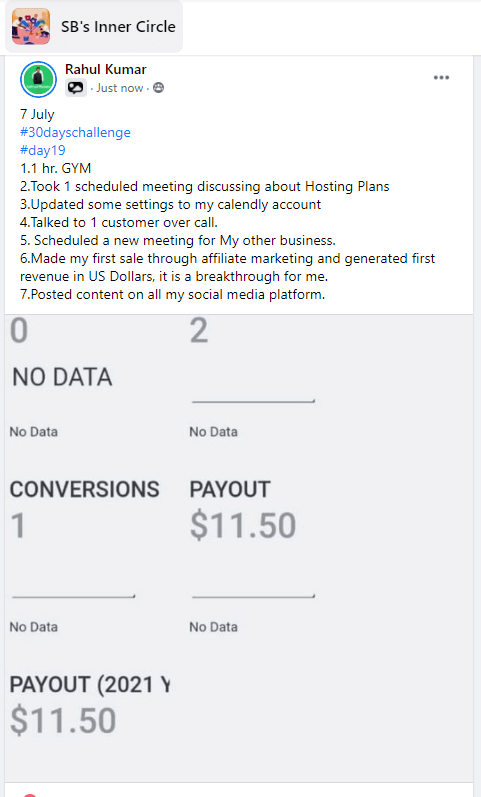Click the conversions count 1

point(18,525)
